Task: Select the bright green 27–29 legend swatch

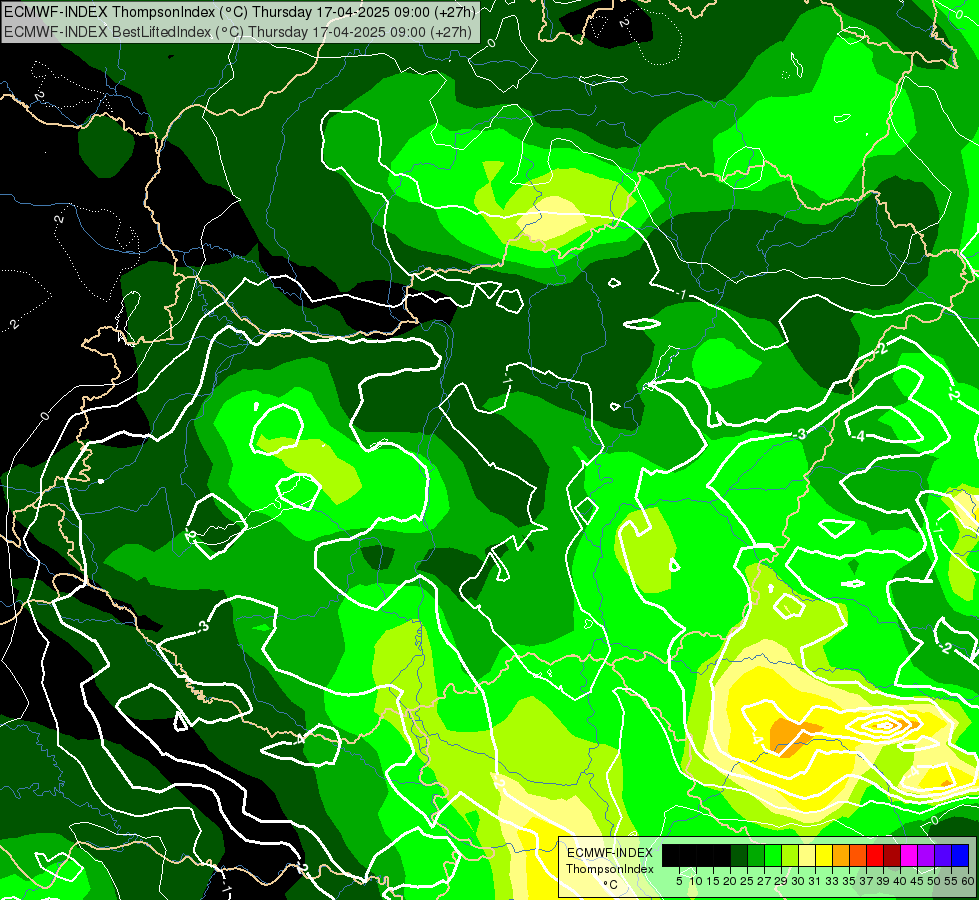Action: [773, 855]
